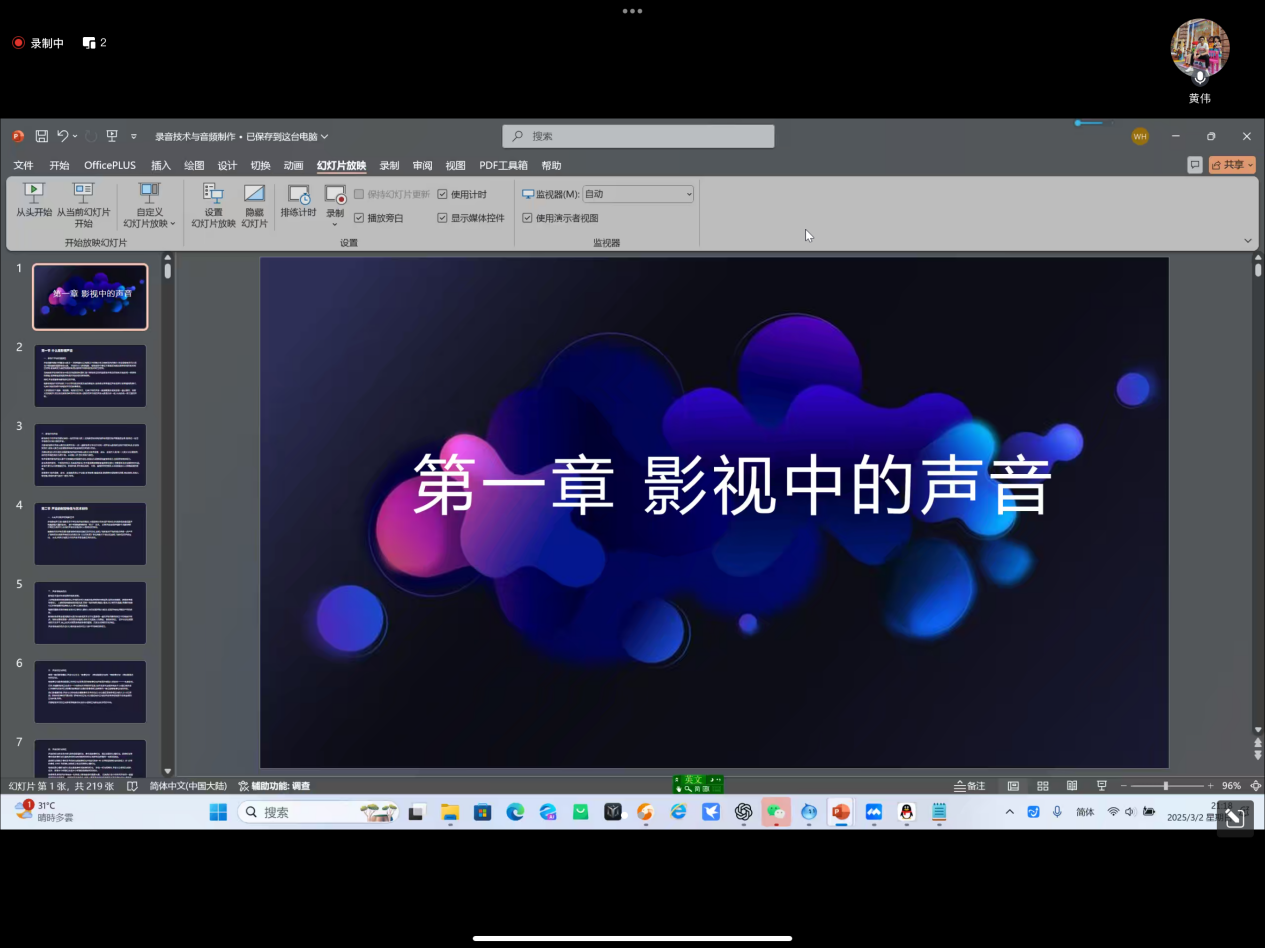The image size is (1265, 948).
Task: Uncheck the 使用计时 checkbox
Action: click(442, 194)
